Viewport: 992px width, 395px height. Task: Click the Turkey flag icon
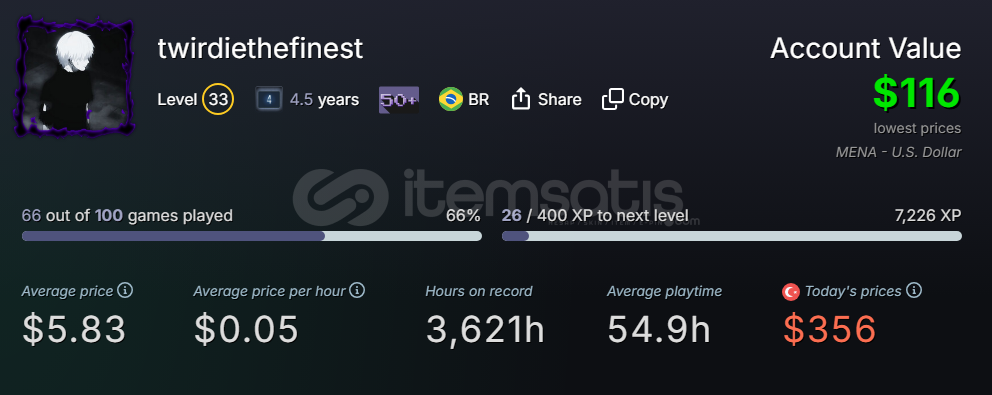791,292
